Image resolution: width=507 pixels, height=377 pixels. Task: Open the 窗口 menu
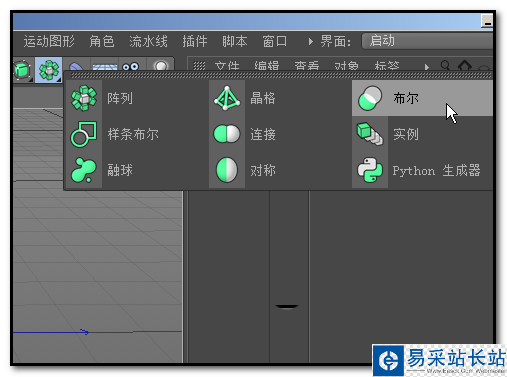click(275, 41)
